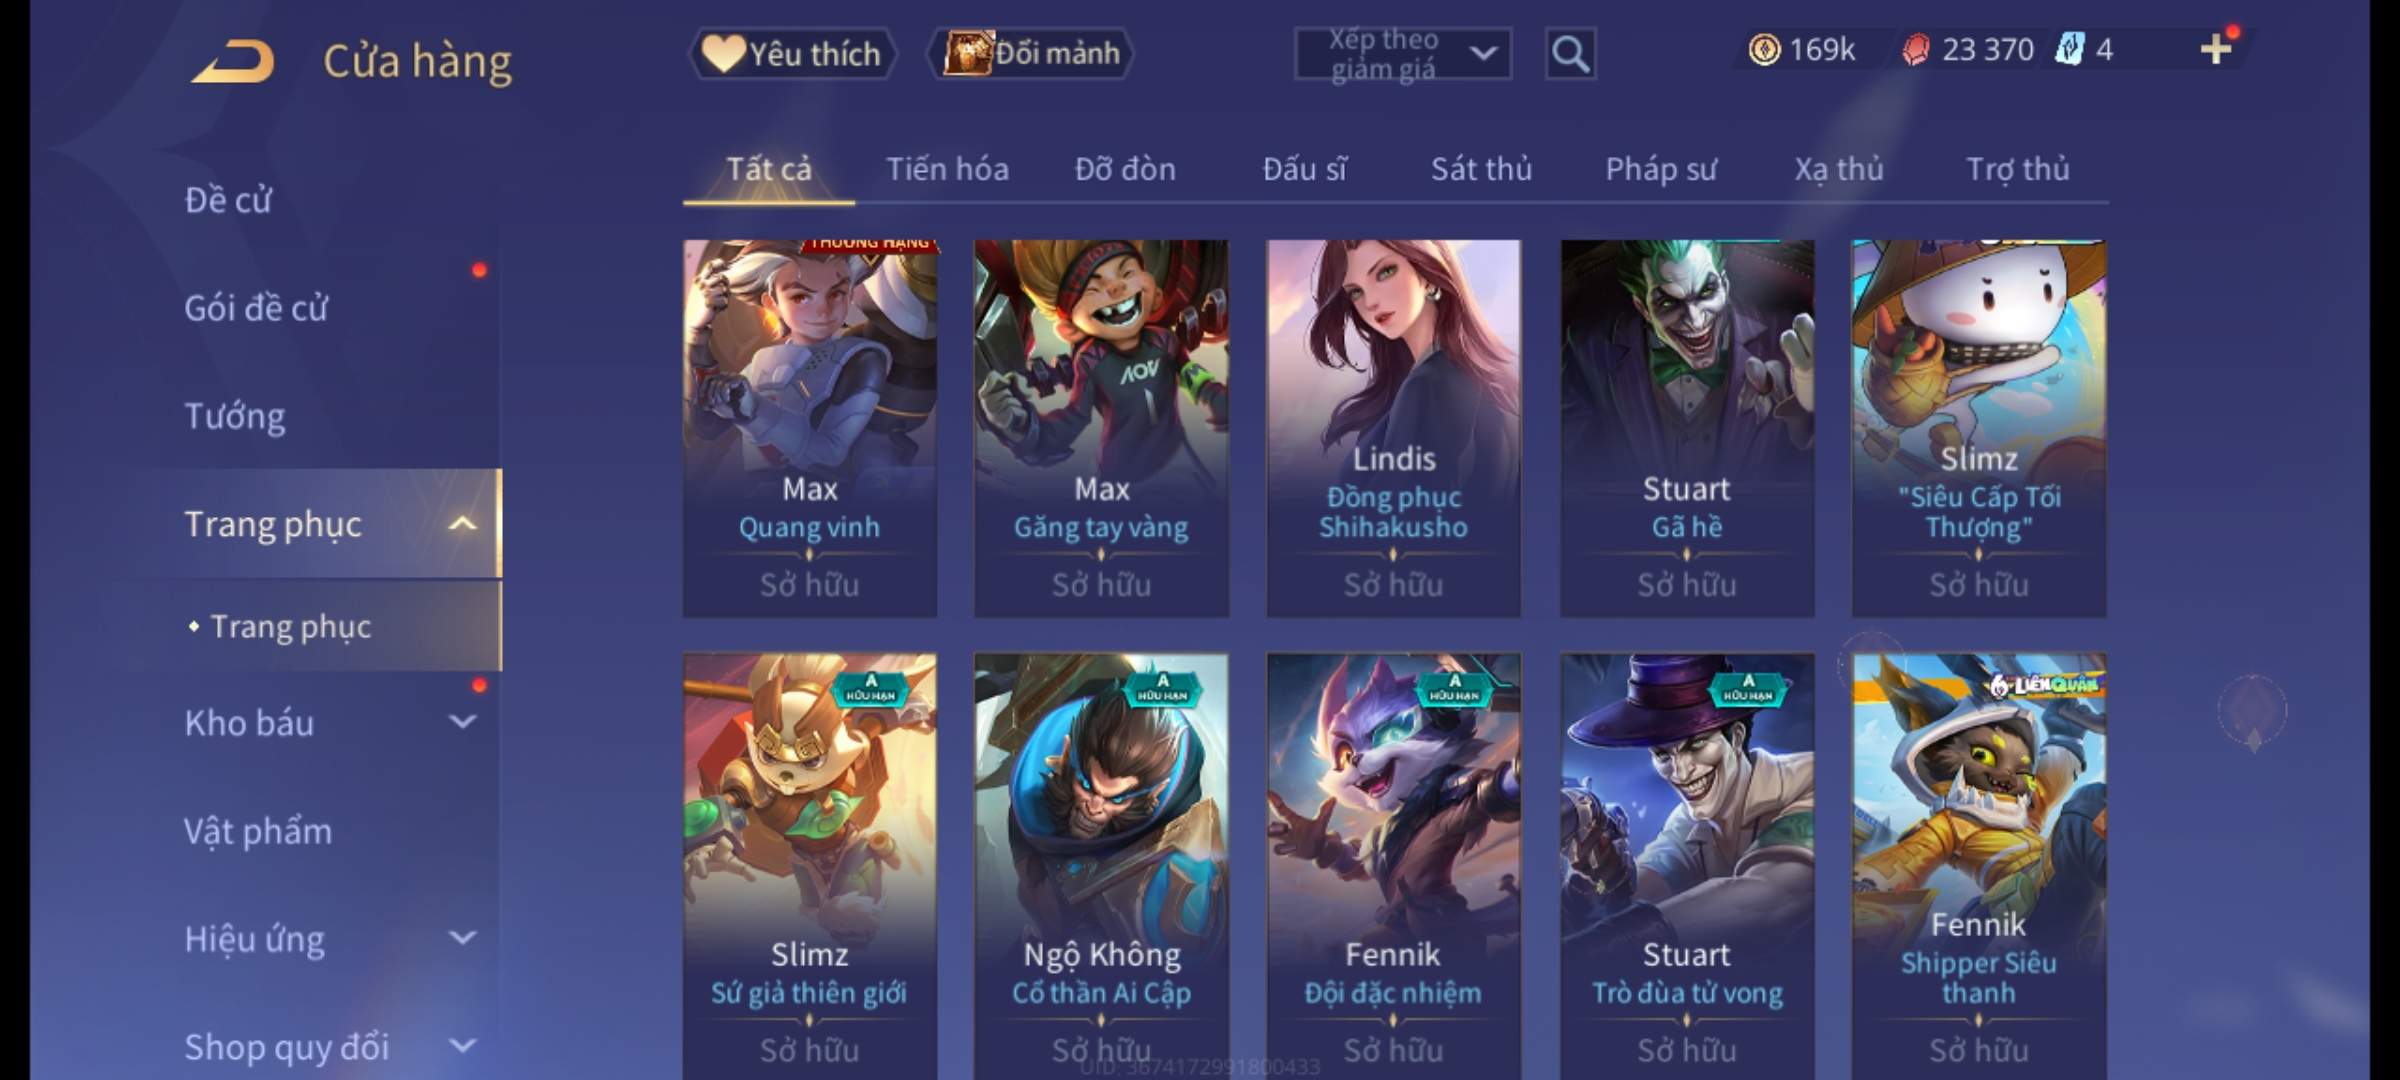Select the Sát thủ tab
The image size is (2400, 1080).
point(1481,169)
